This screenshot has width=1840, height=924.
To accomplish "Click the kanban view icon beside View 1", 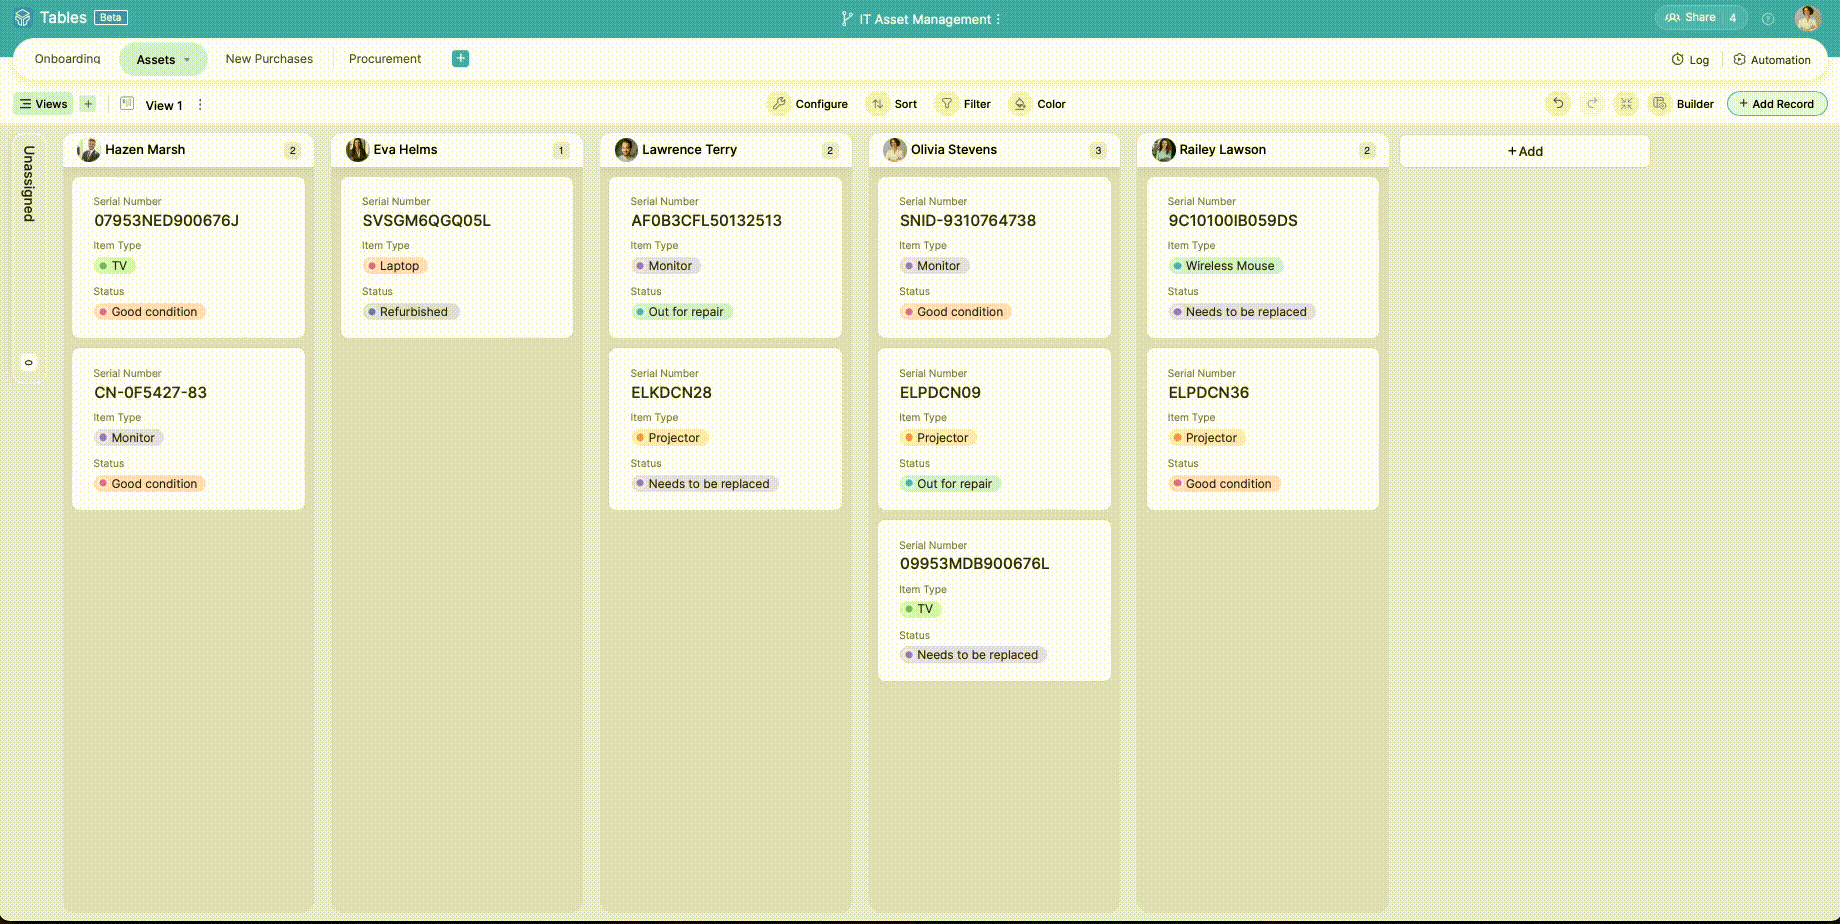I will coord(127,103).
